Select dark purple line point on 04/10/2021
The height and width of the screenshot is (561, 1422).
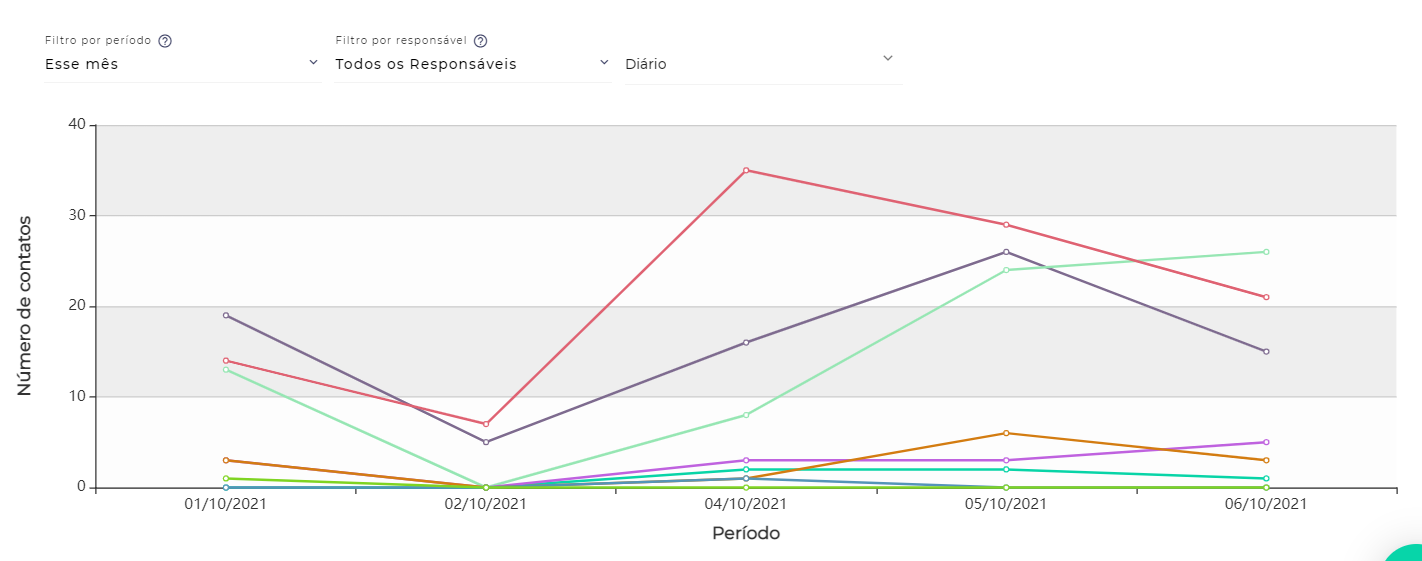(746, 343)
